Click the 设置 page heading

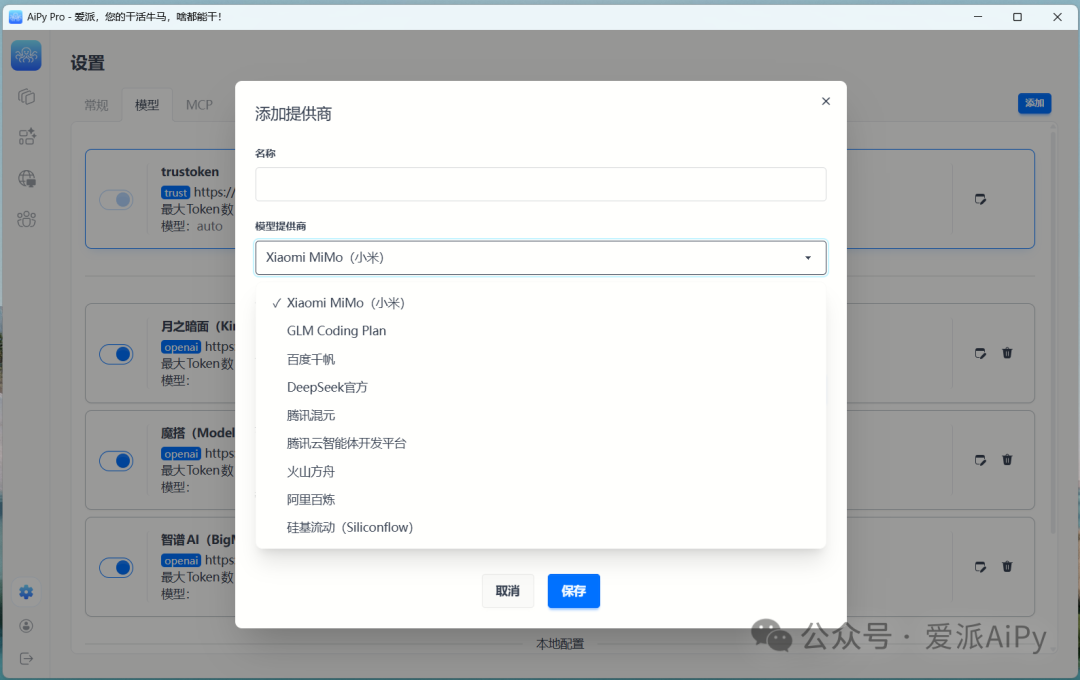coord(87,63)
